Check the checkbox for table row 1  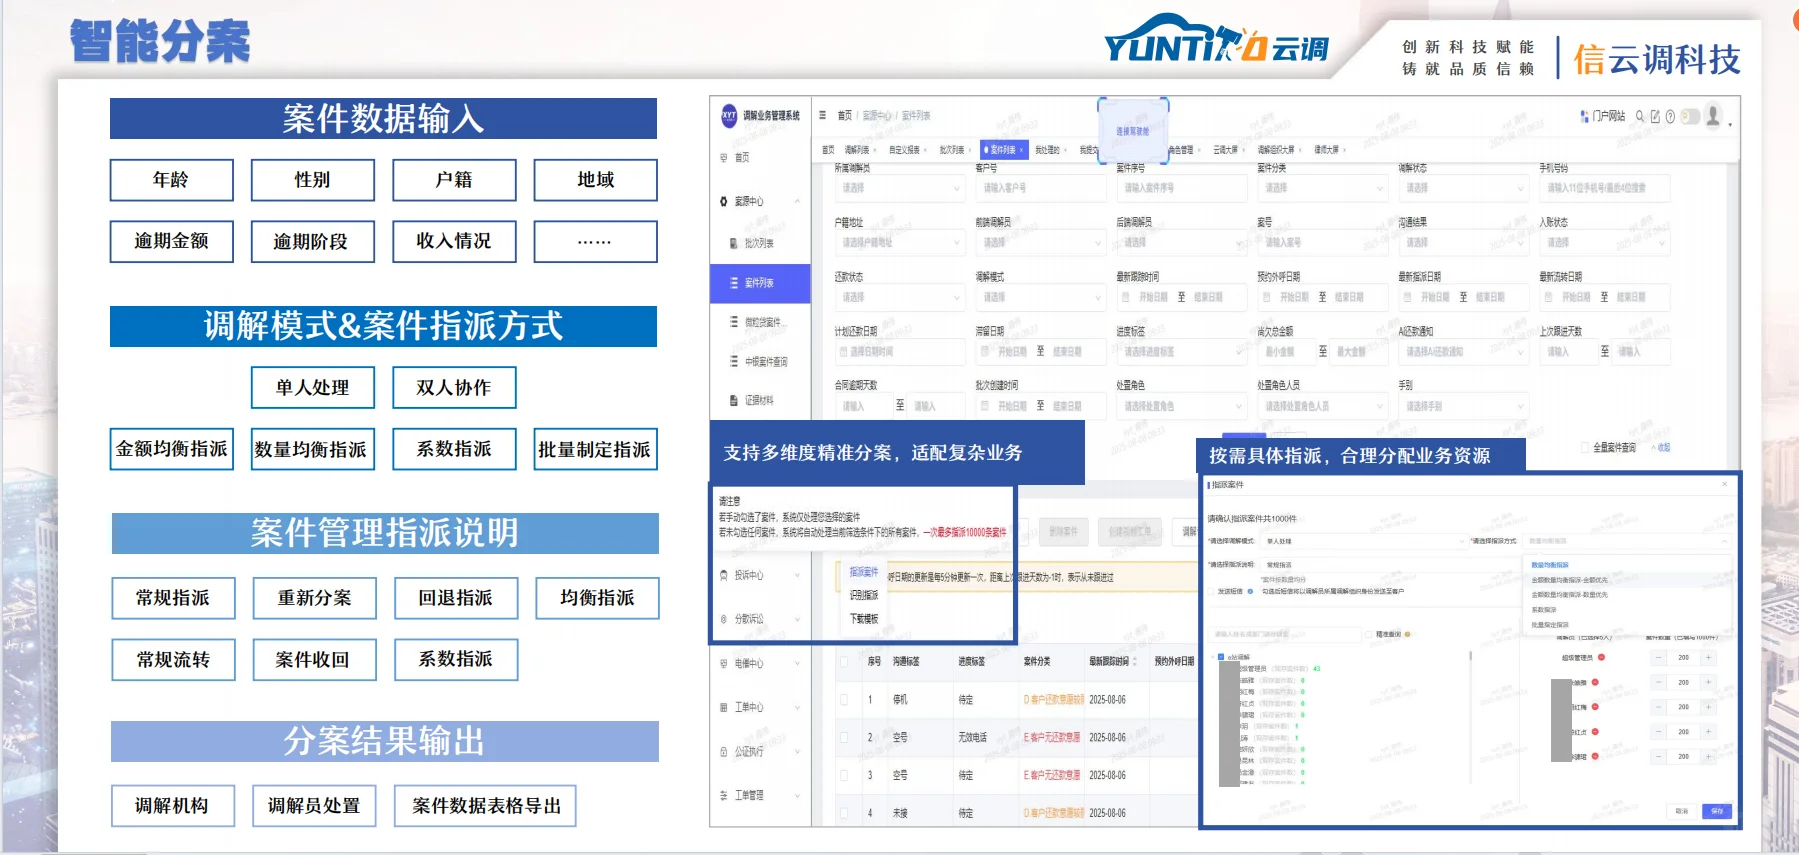point(844,700)
